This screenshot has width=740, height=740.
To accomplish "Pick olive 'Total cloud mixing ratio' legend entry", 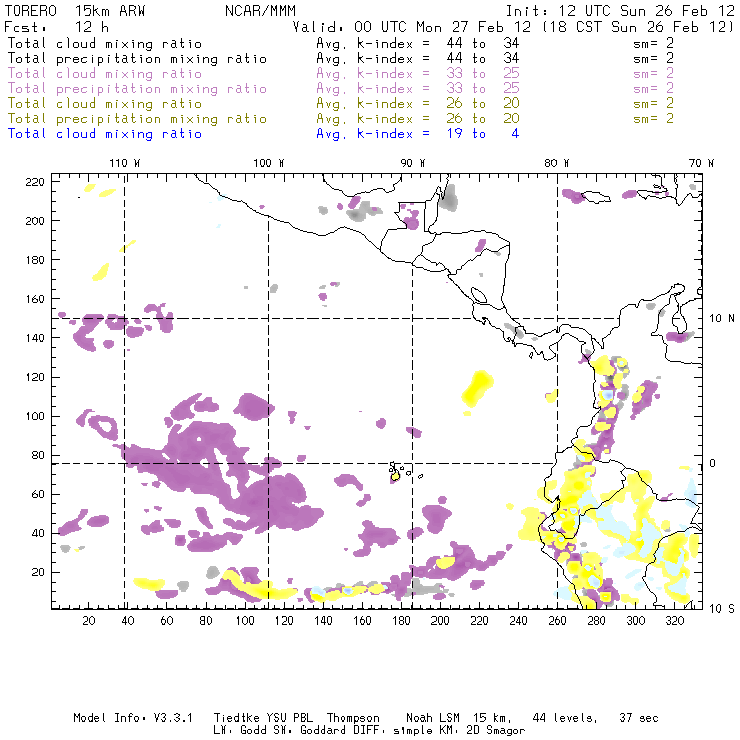I will pyautogui.click(x=105, y=103).
